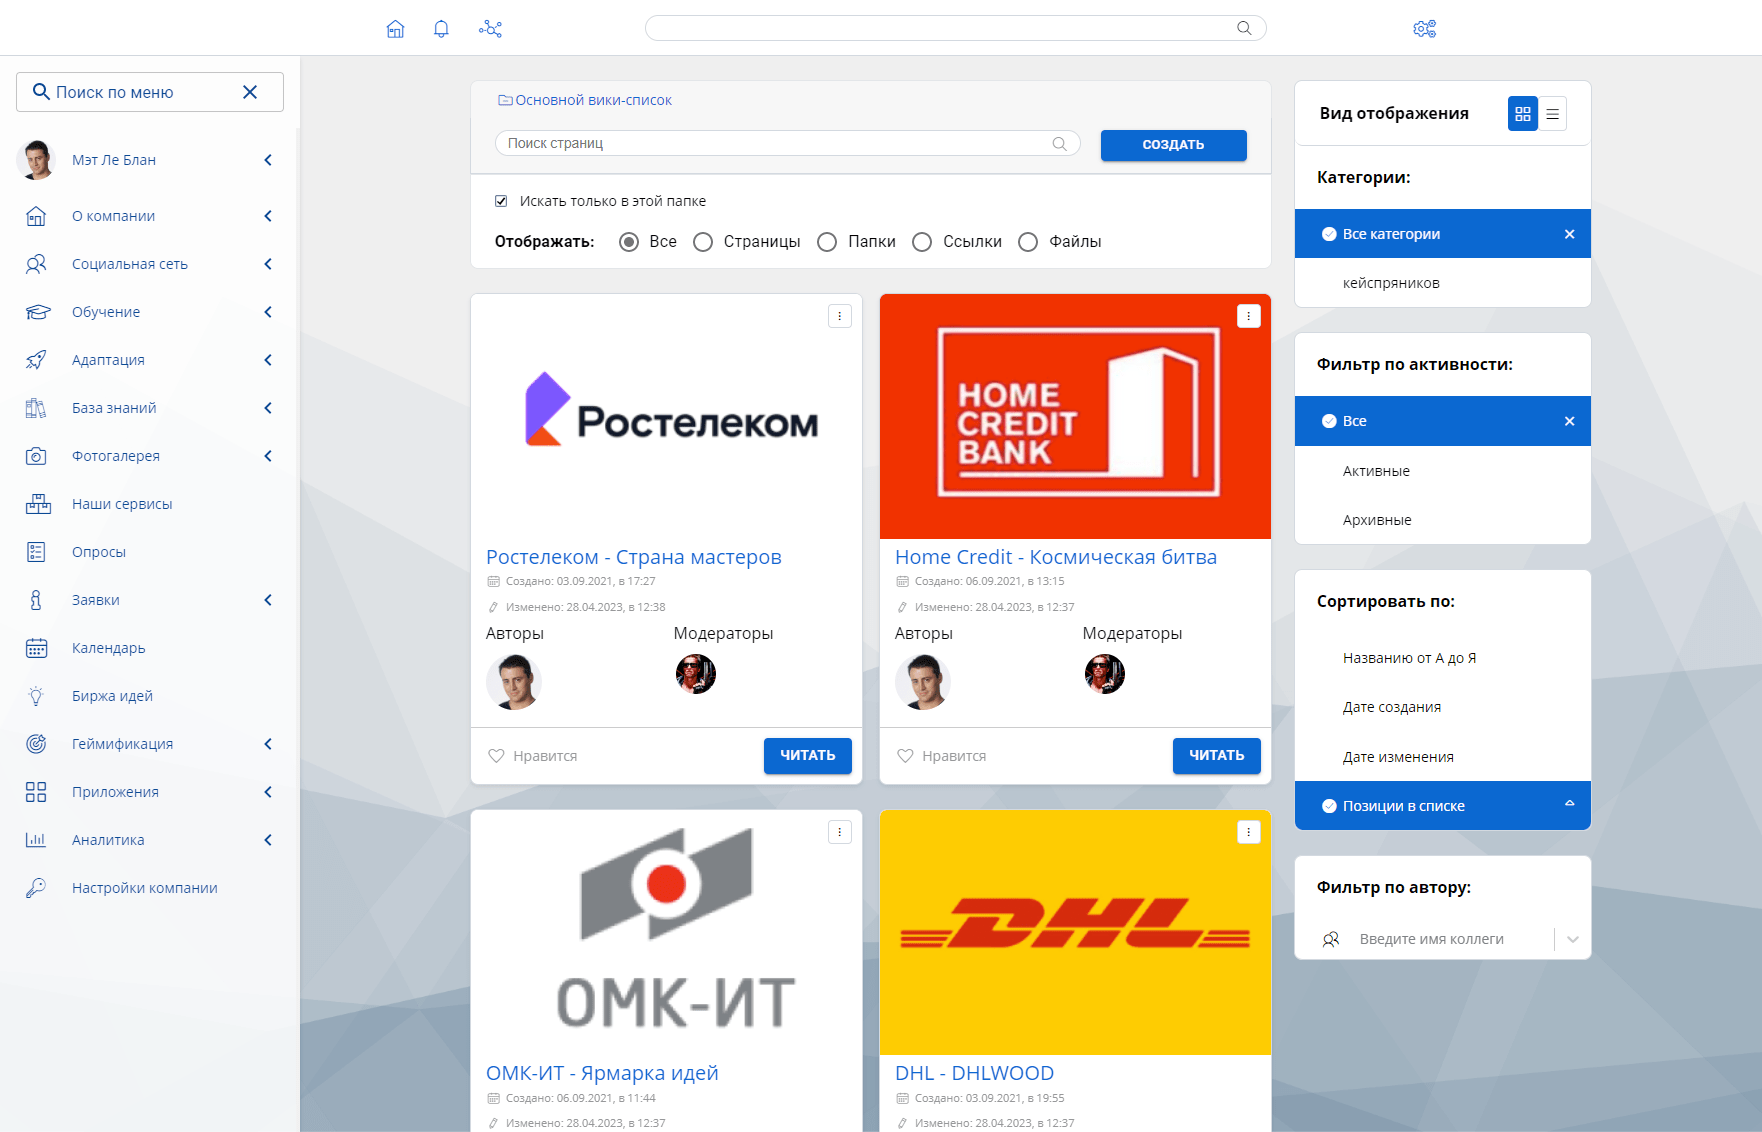Click magnifier icon in page search field
The height and width of the screenshot is (1132, 1762).
tap(1060, 144)
